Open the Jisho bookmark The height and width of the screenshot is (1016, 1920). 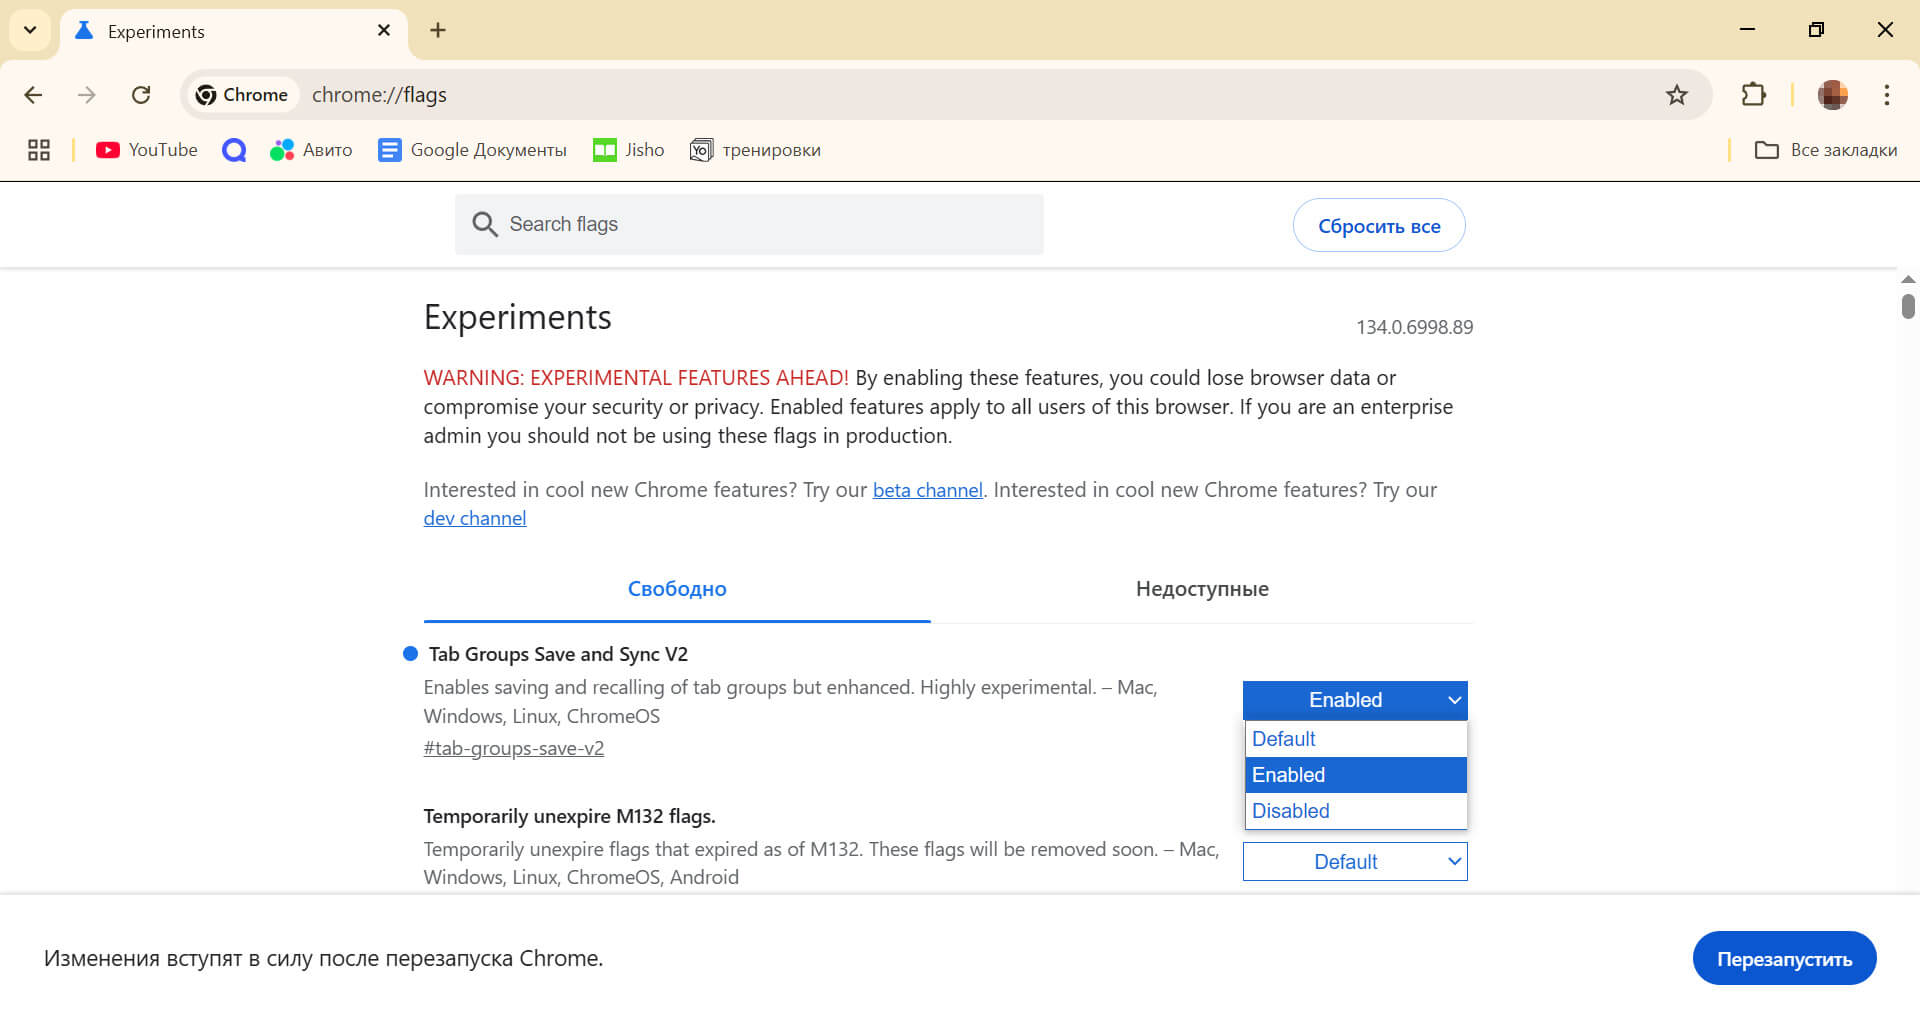click(629, 150)
